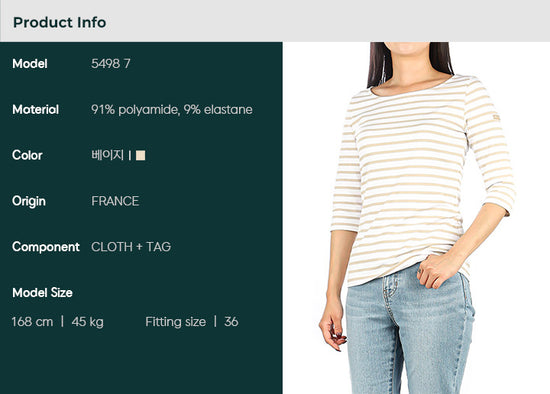Image resolution: width=550 pixels, height=394 pixels.
Task: Select the FRANCE origin value
Action: 115,201
